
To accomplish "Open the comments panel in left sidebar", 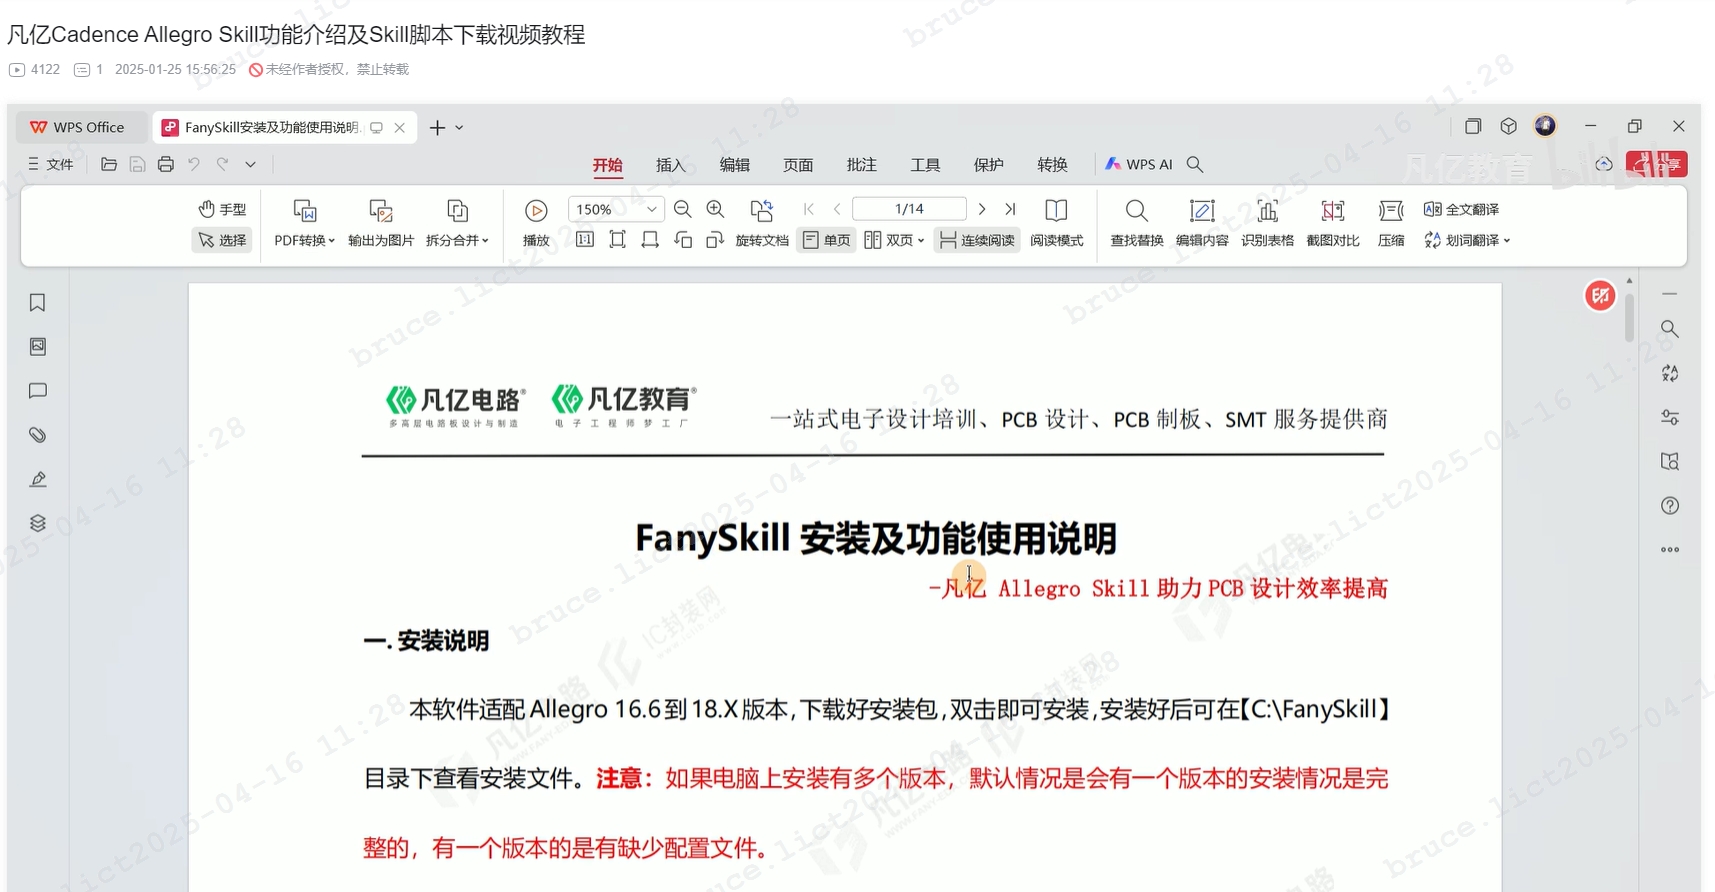I will (38, 391).
